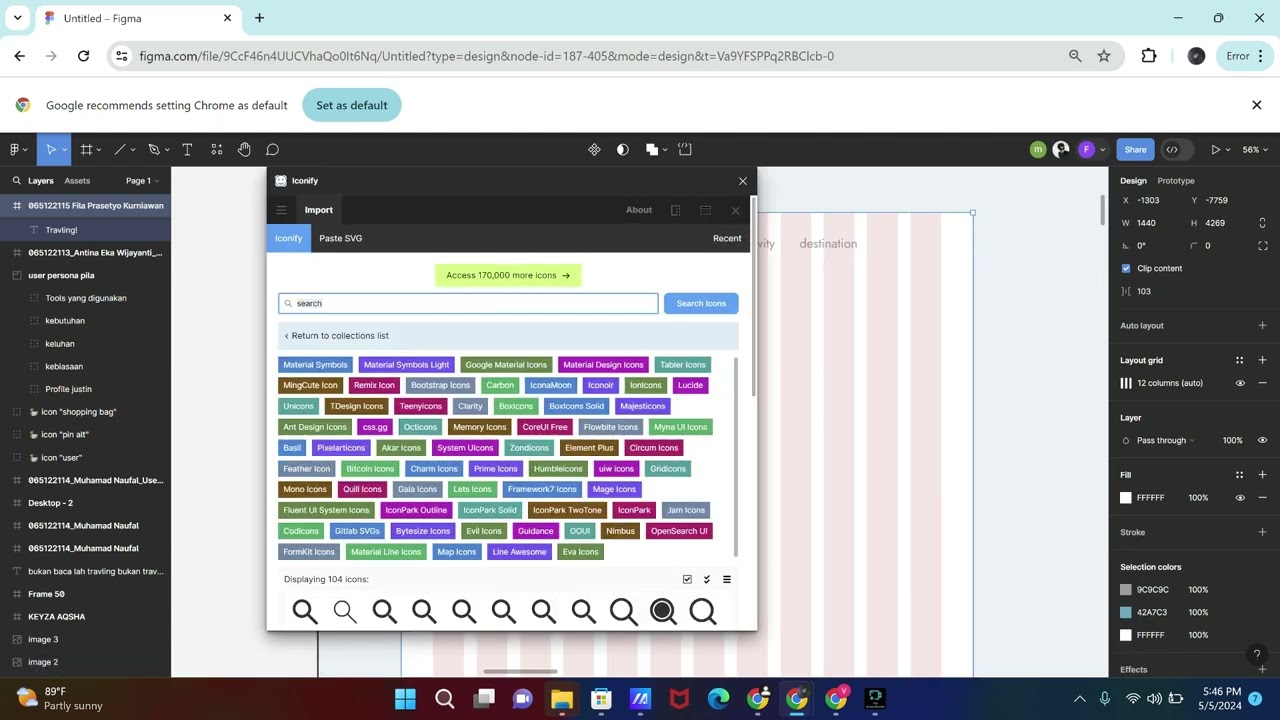Screen dimensions: 1280x720
Task: Select the Text tool
Action: click(187, 149)
